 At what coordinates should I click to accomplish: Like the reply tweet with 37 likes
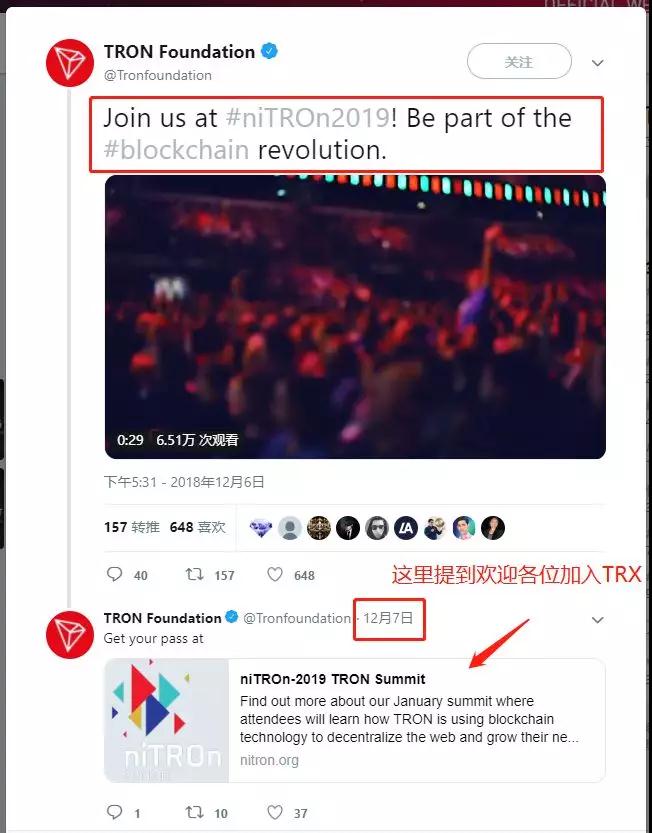tap(275, 812)
